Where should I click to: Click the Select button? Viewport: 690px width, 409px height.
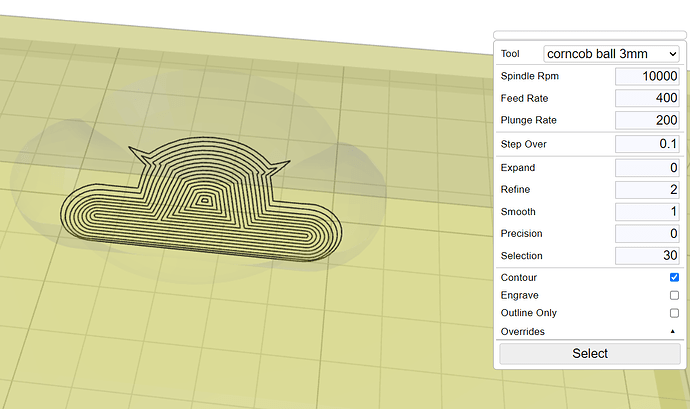(590, 354)
